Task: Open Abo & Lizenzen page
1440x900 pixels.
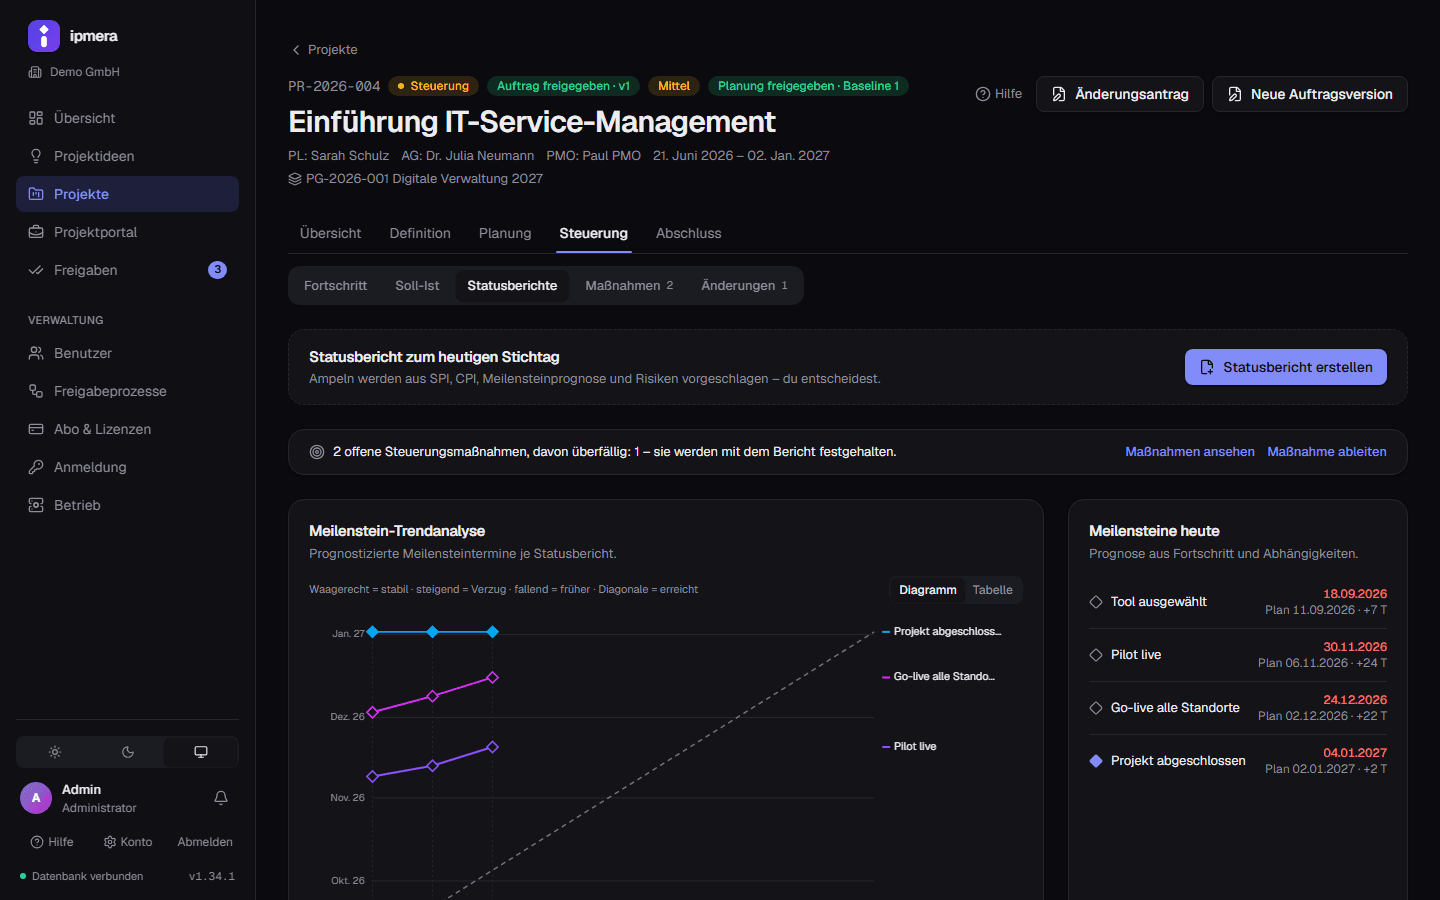Action: pos(127,429)
